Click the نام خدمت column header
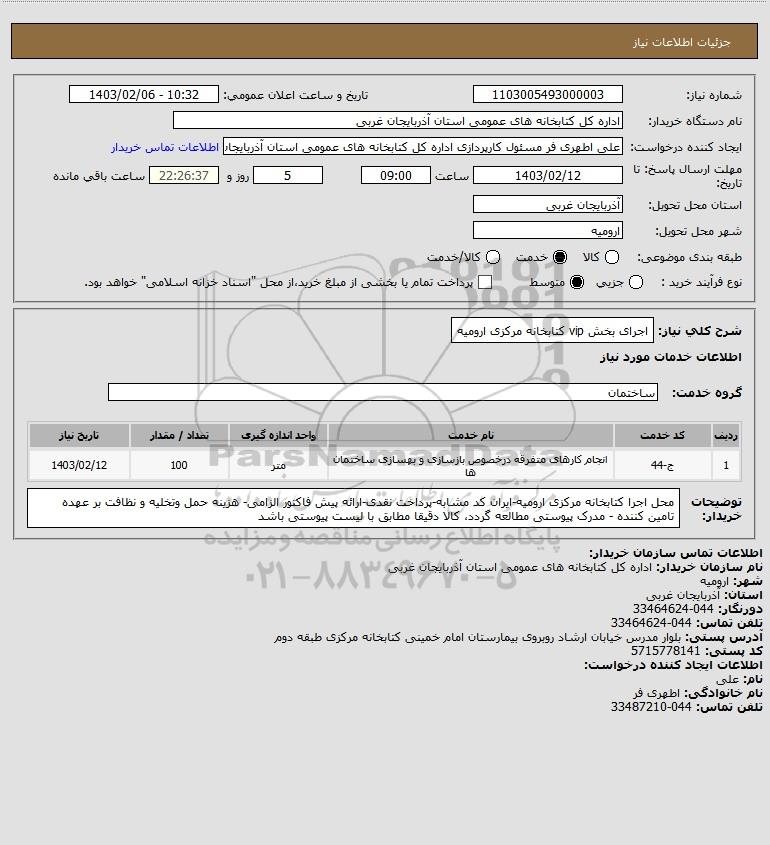770x845 pixels. coord(470,435)
